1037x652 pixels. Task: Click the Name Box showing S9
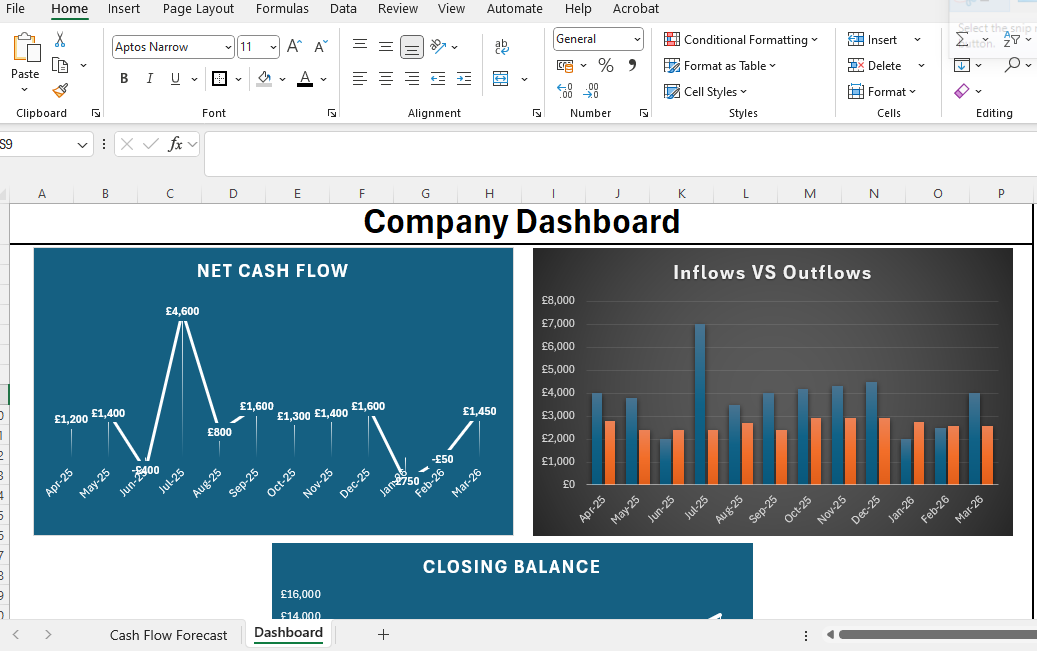[44, 144]
